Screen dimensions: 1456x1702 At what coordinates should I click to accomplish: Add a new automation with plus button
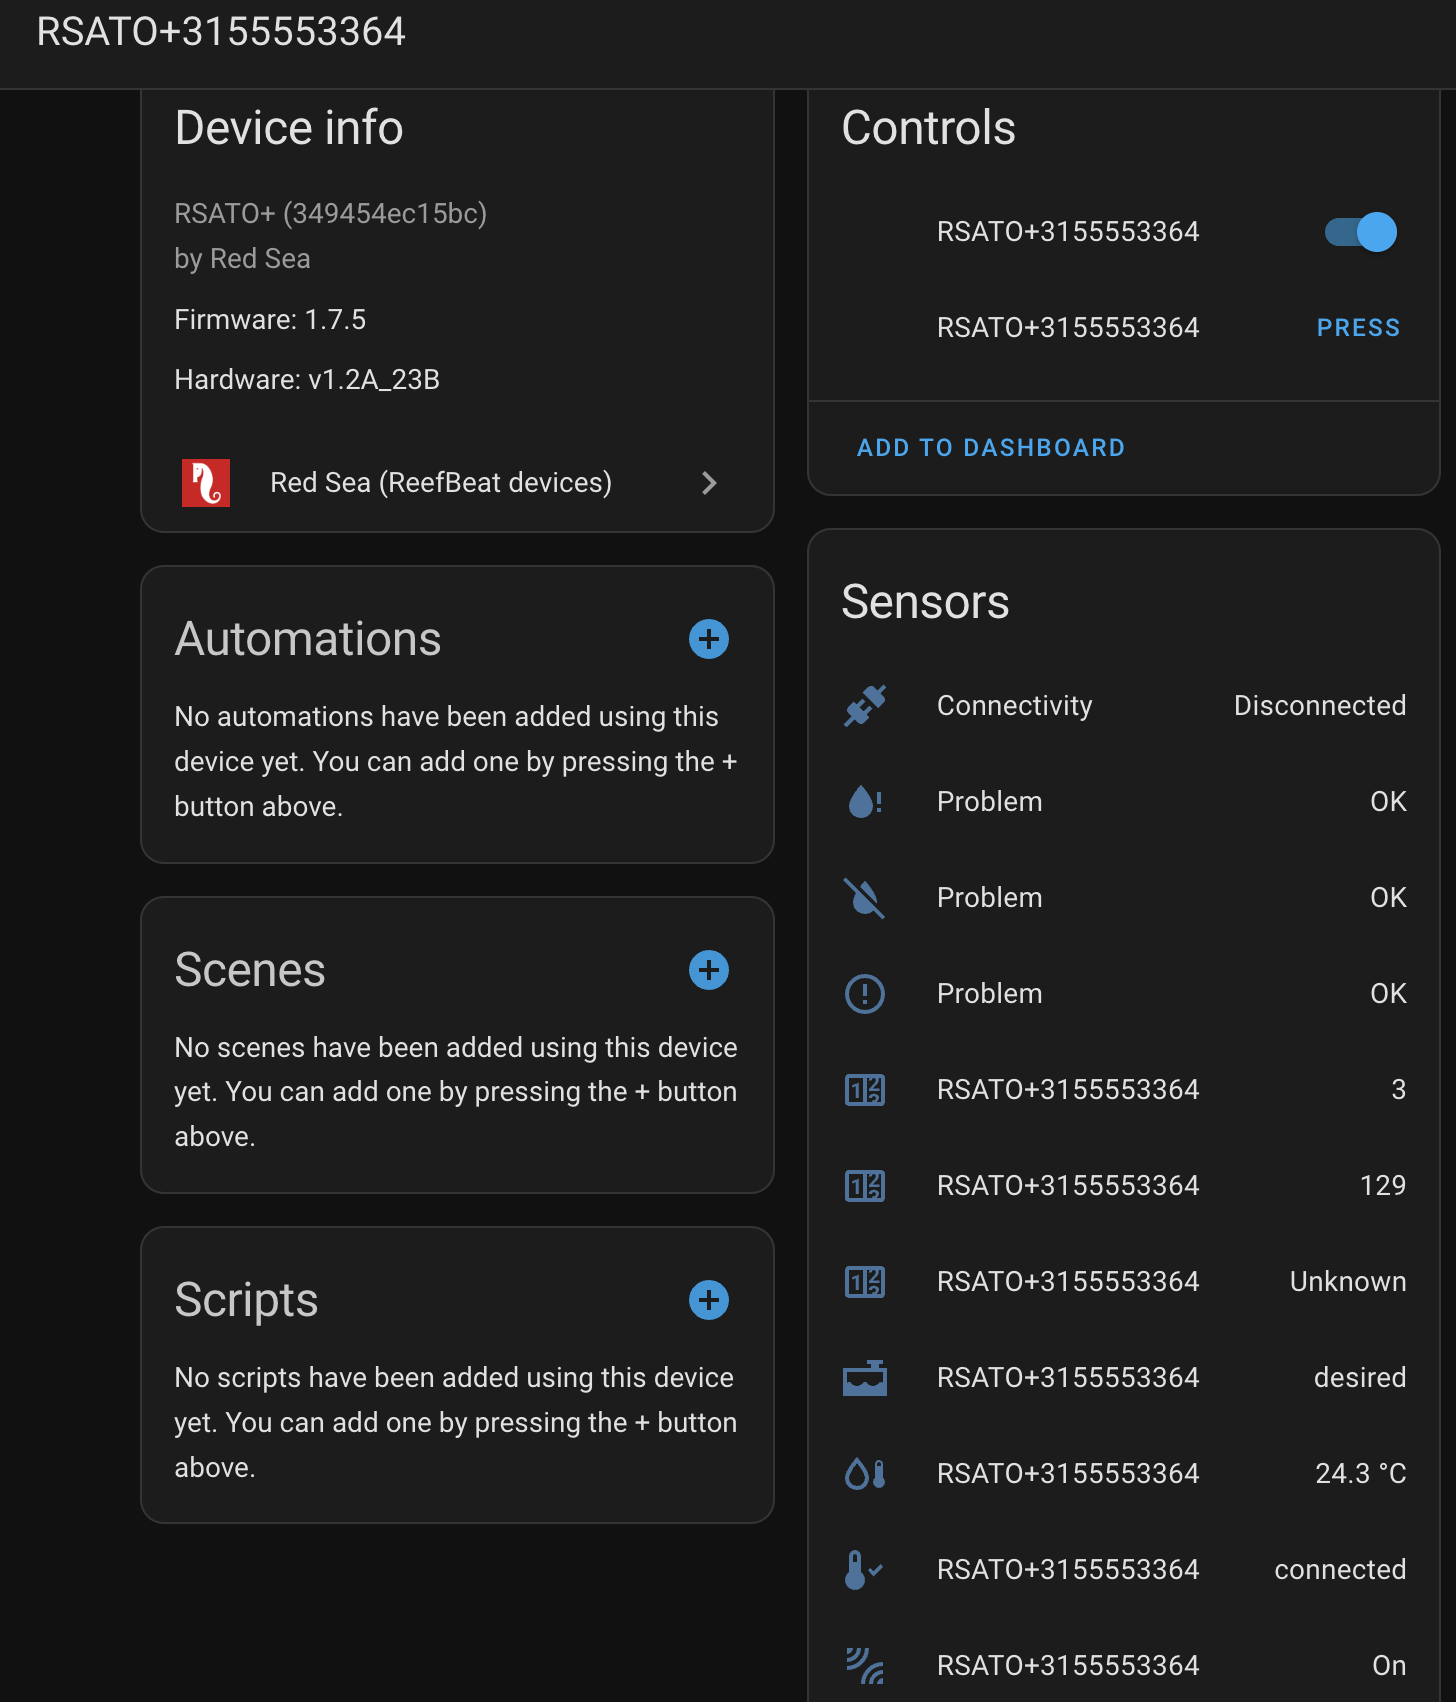tap(709, 639)
